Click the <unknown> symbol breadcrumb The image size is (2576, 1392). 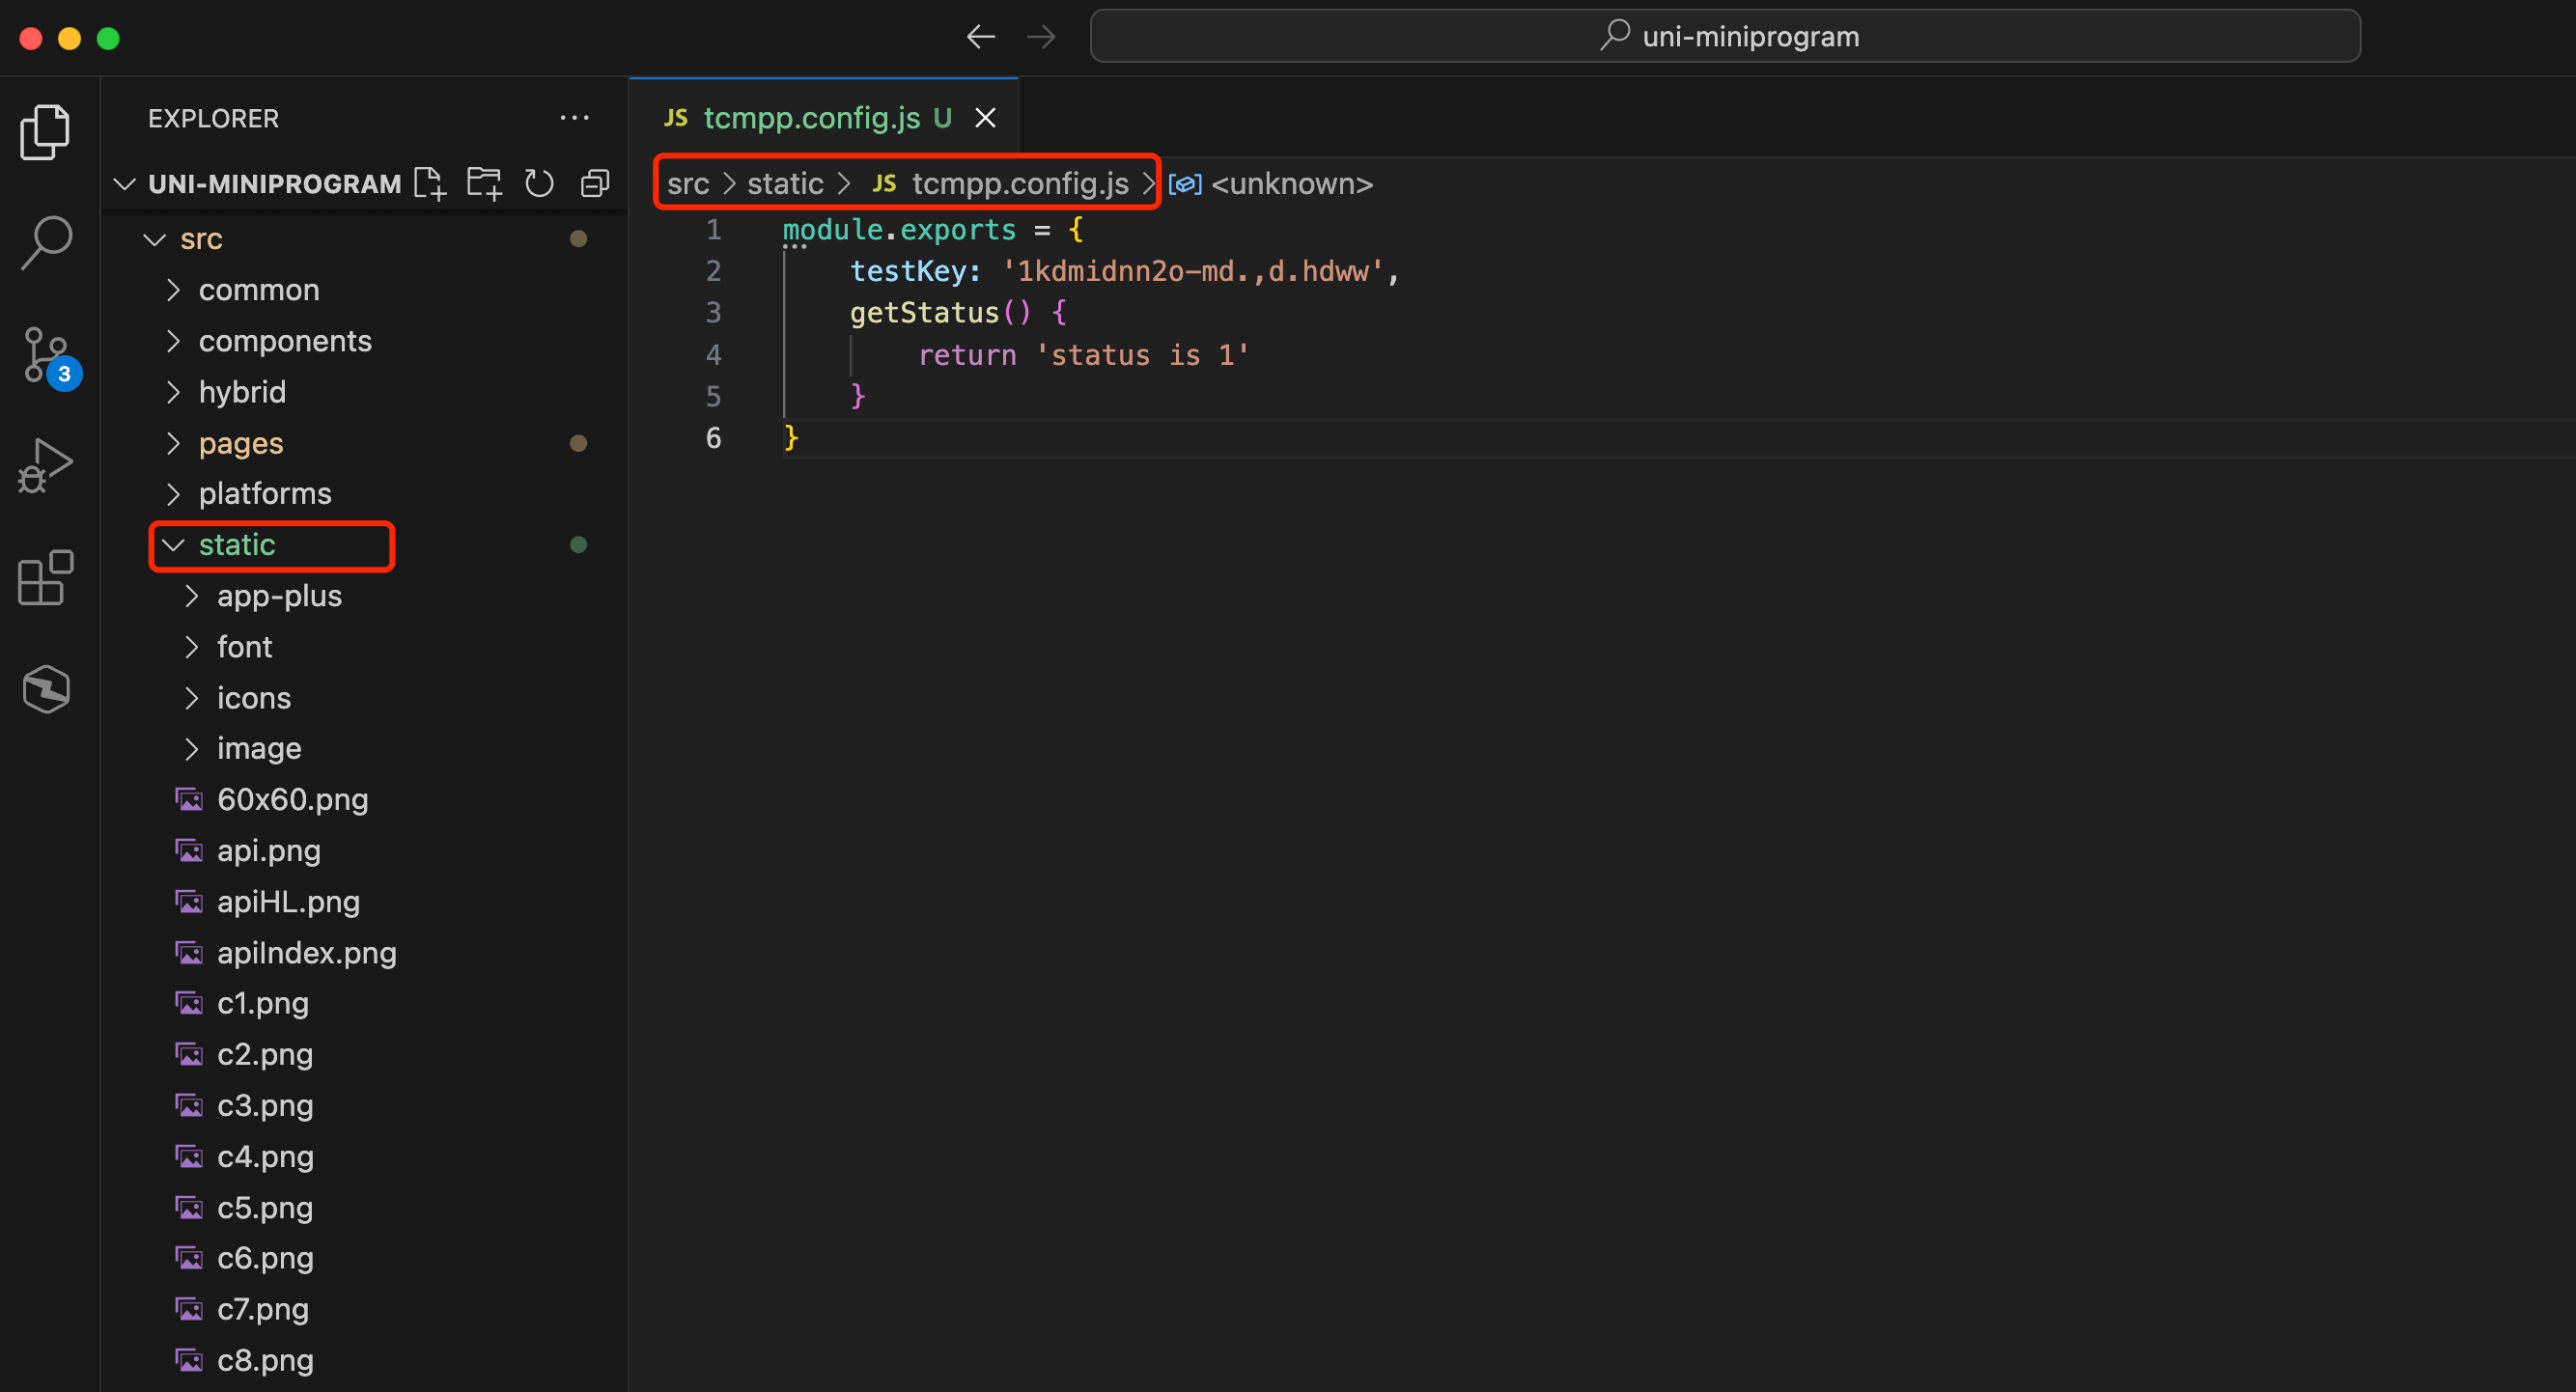click(x=1291, y=184)
